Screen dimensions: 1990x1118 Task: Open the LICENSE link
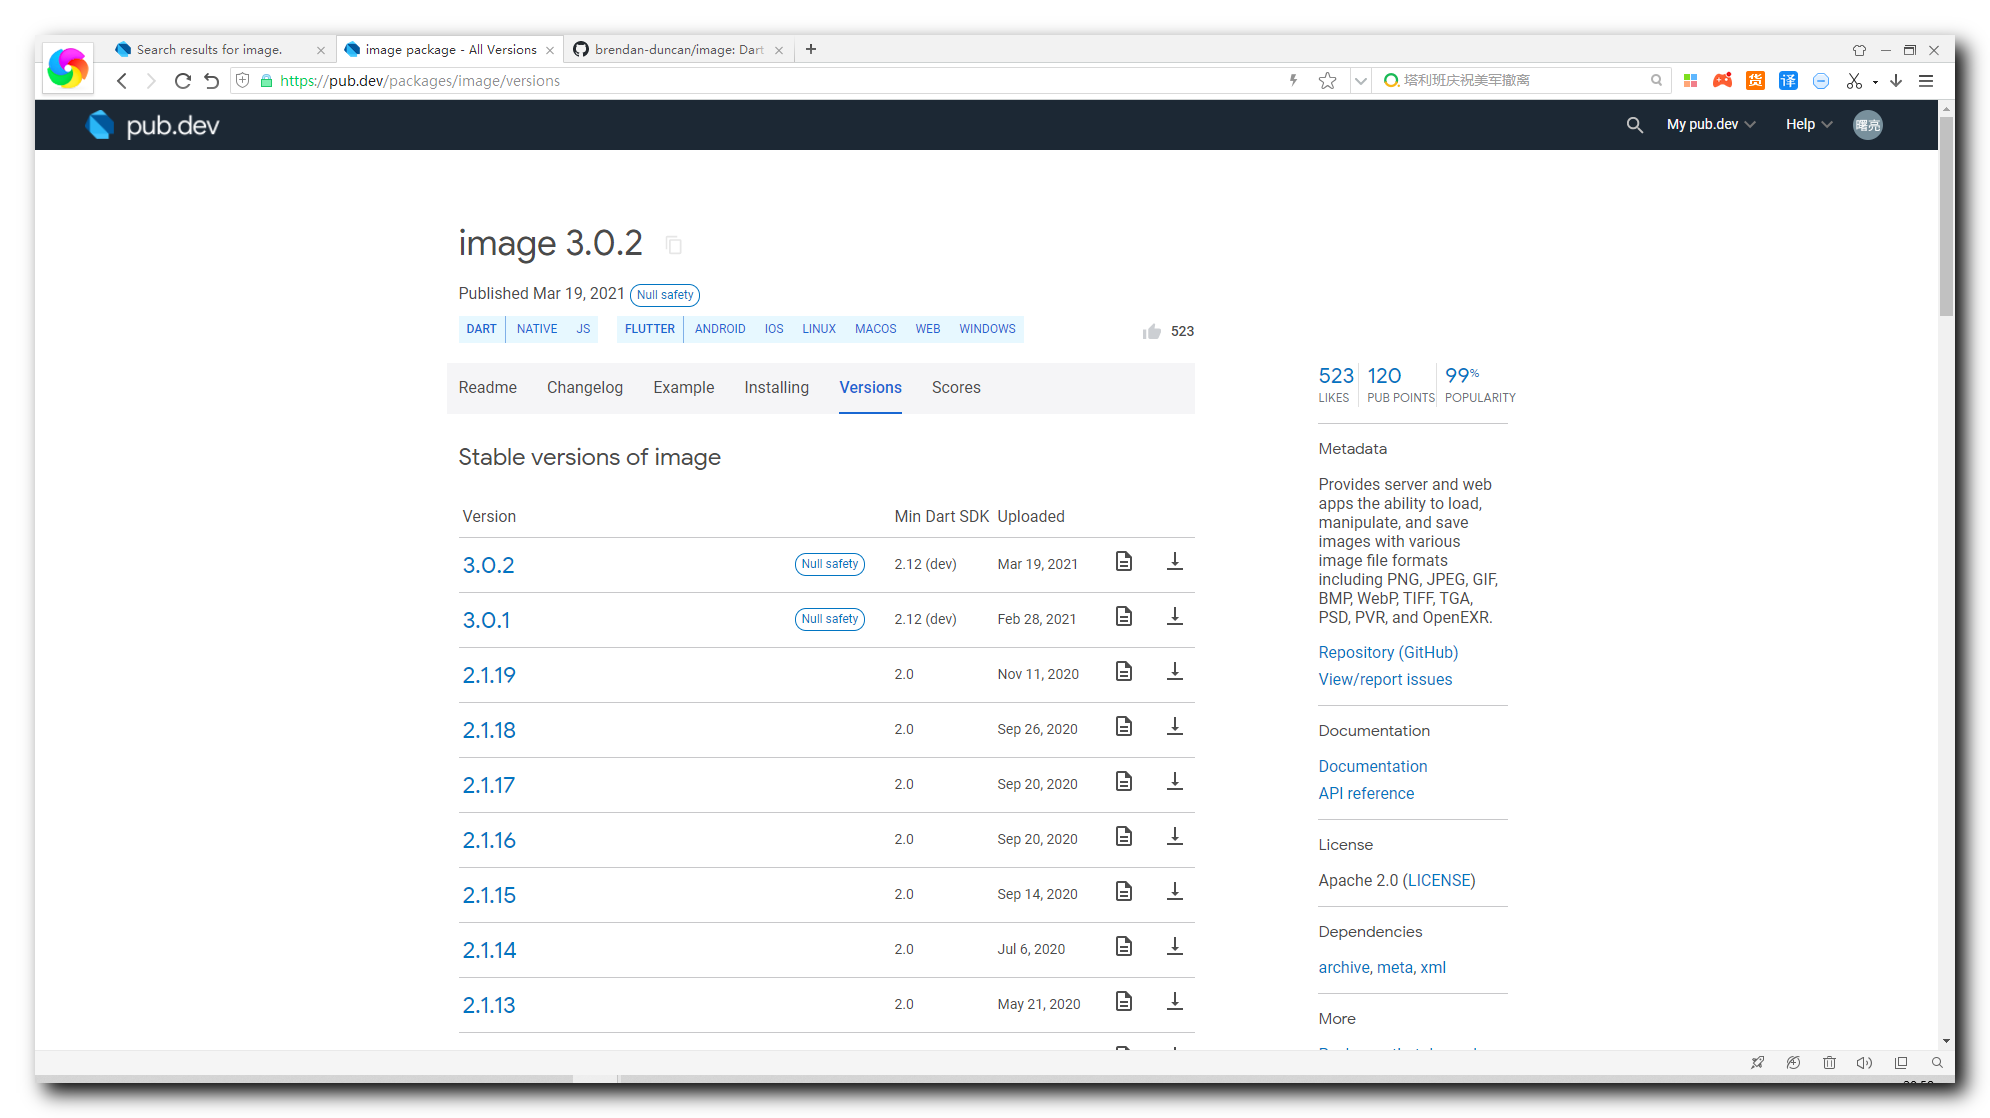pos(1439,880)
